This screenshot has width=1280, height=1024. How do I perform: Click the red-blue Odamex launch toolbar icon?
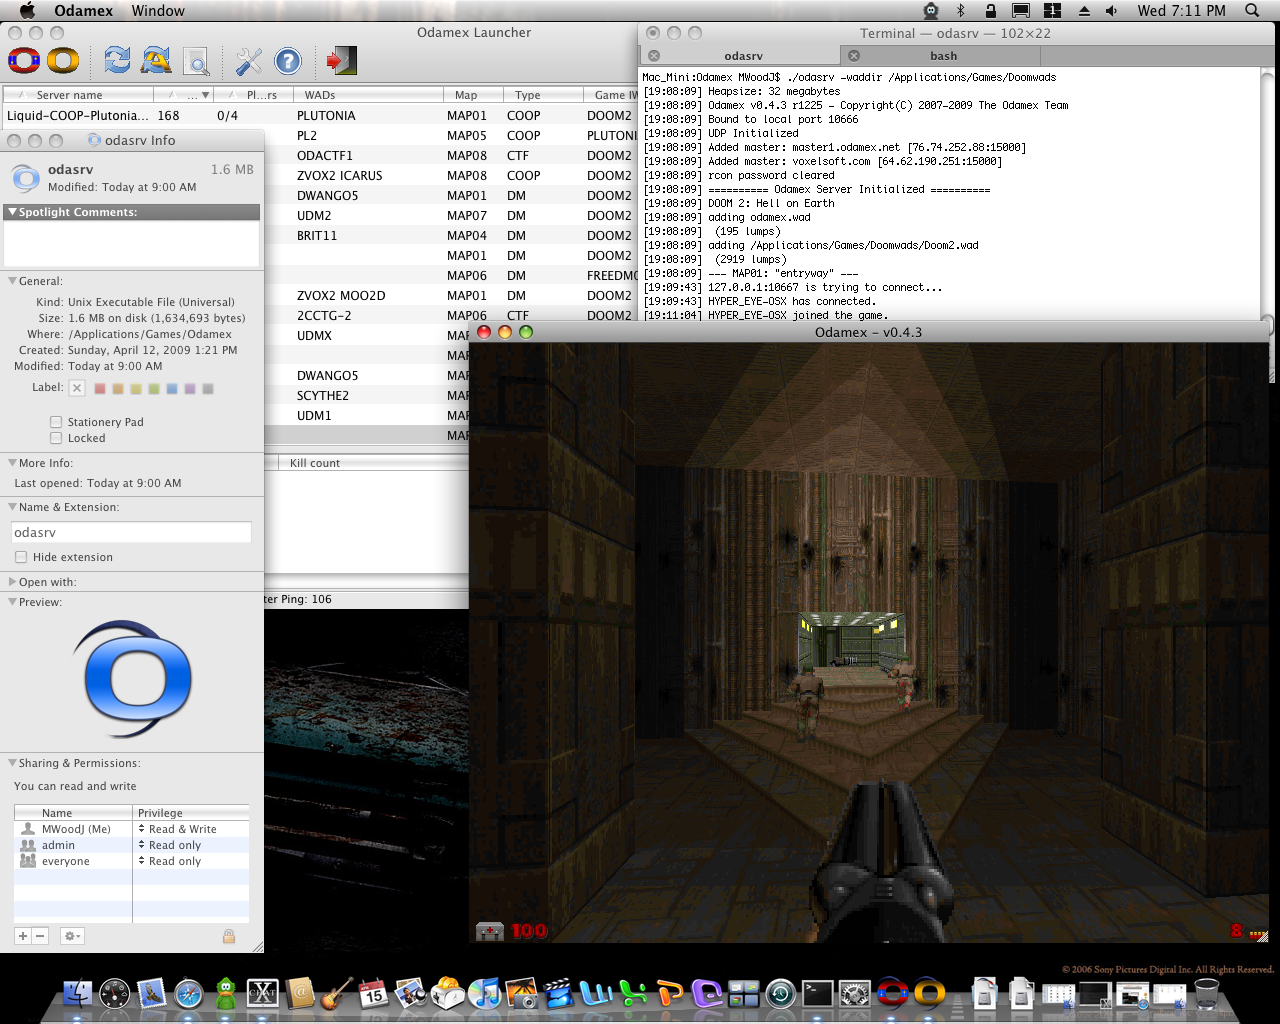click(24, 61)
